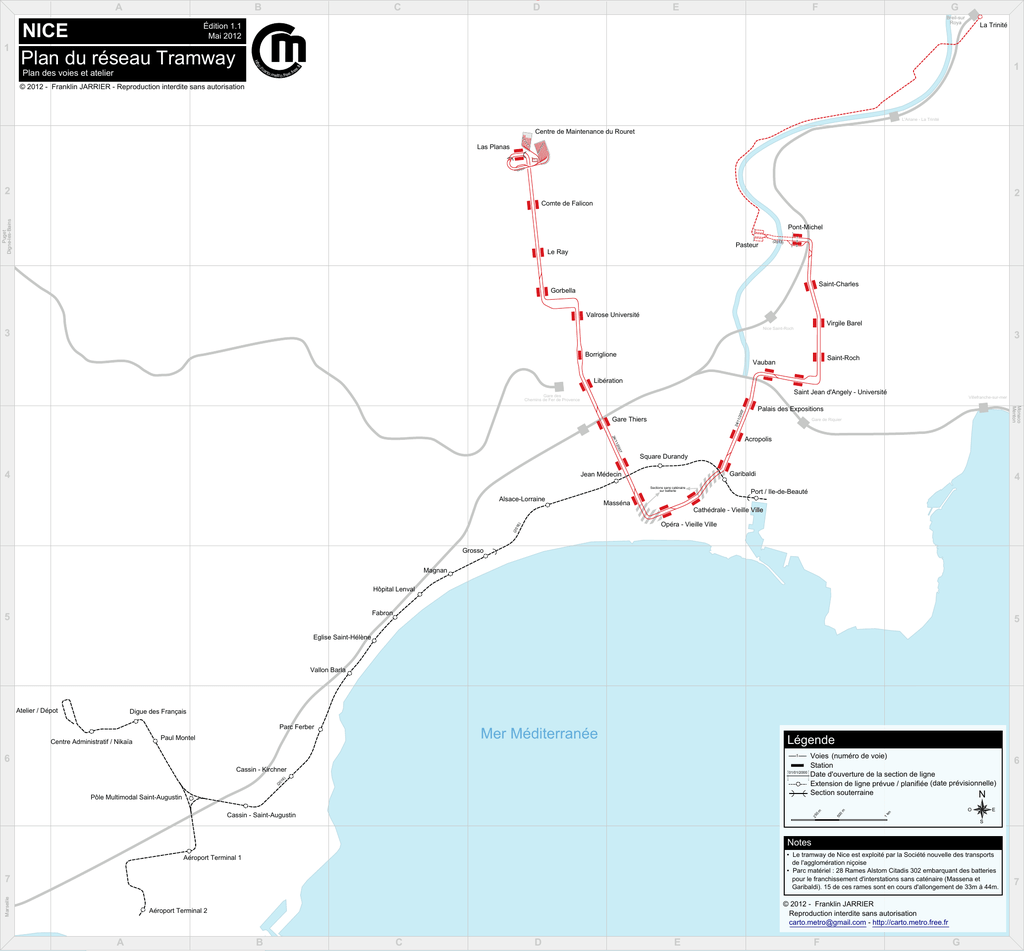Click the Mer Méditerranée label
Viewport: 1024px width, 951px height.
[539, 734]
